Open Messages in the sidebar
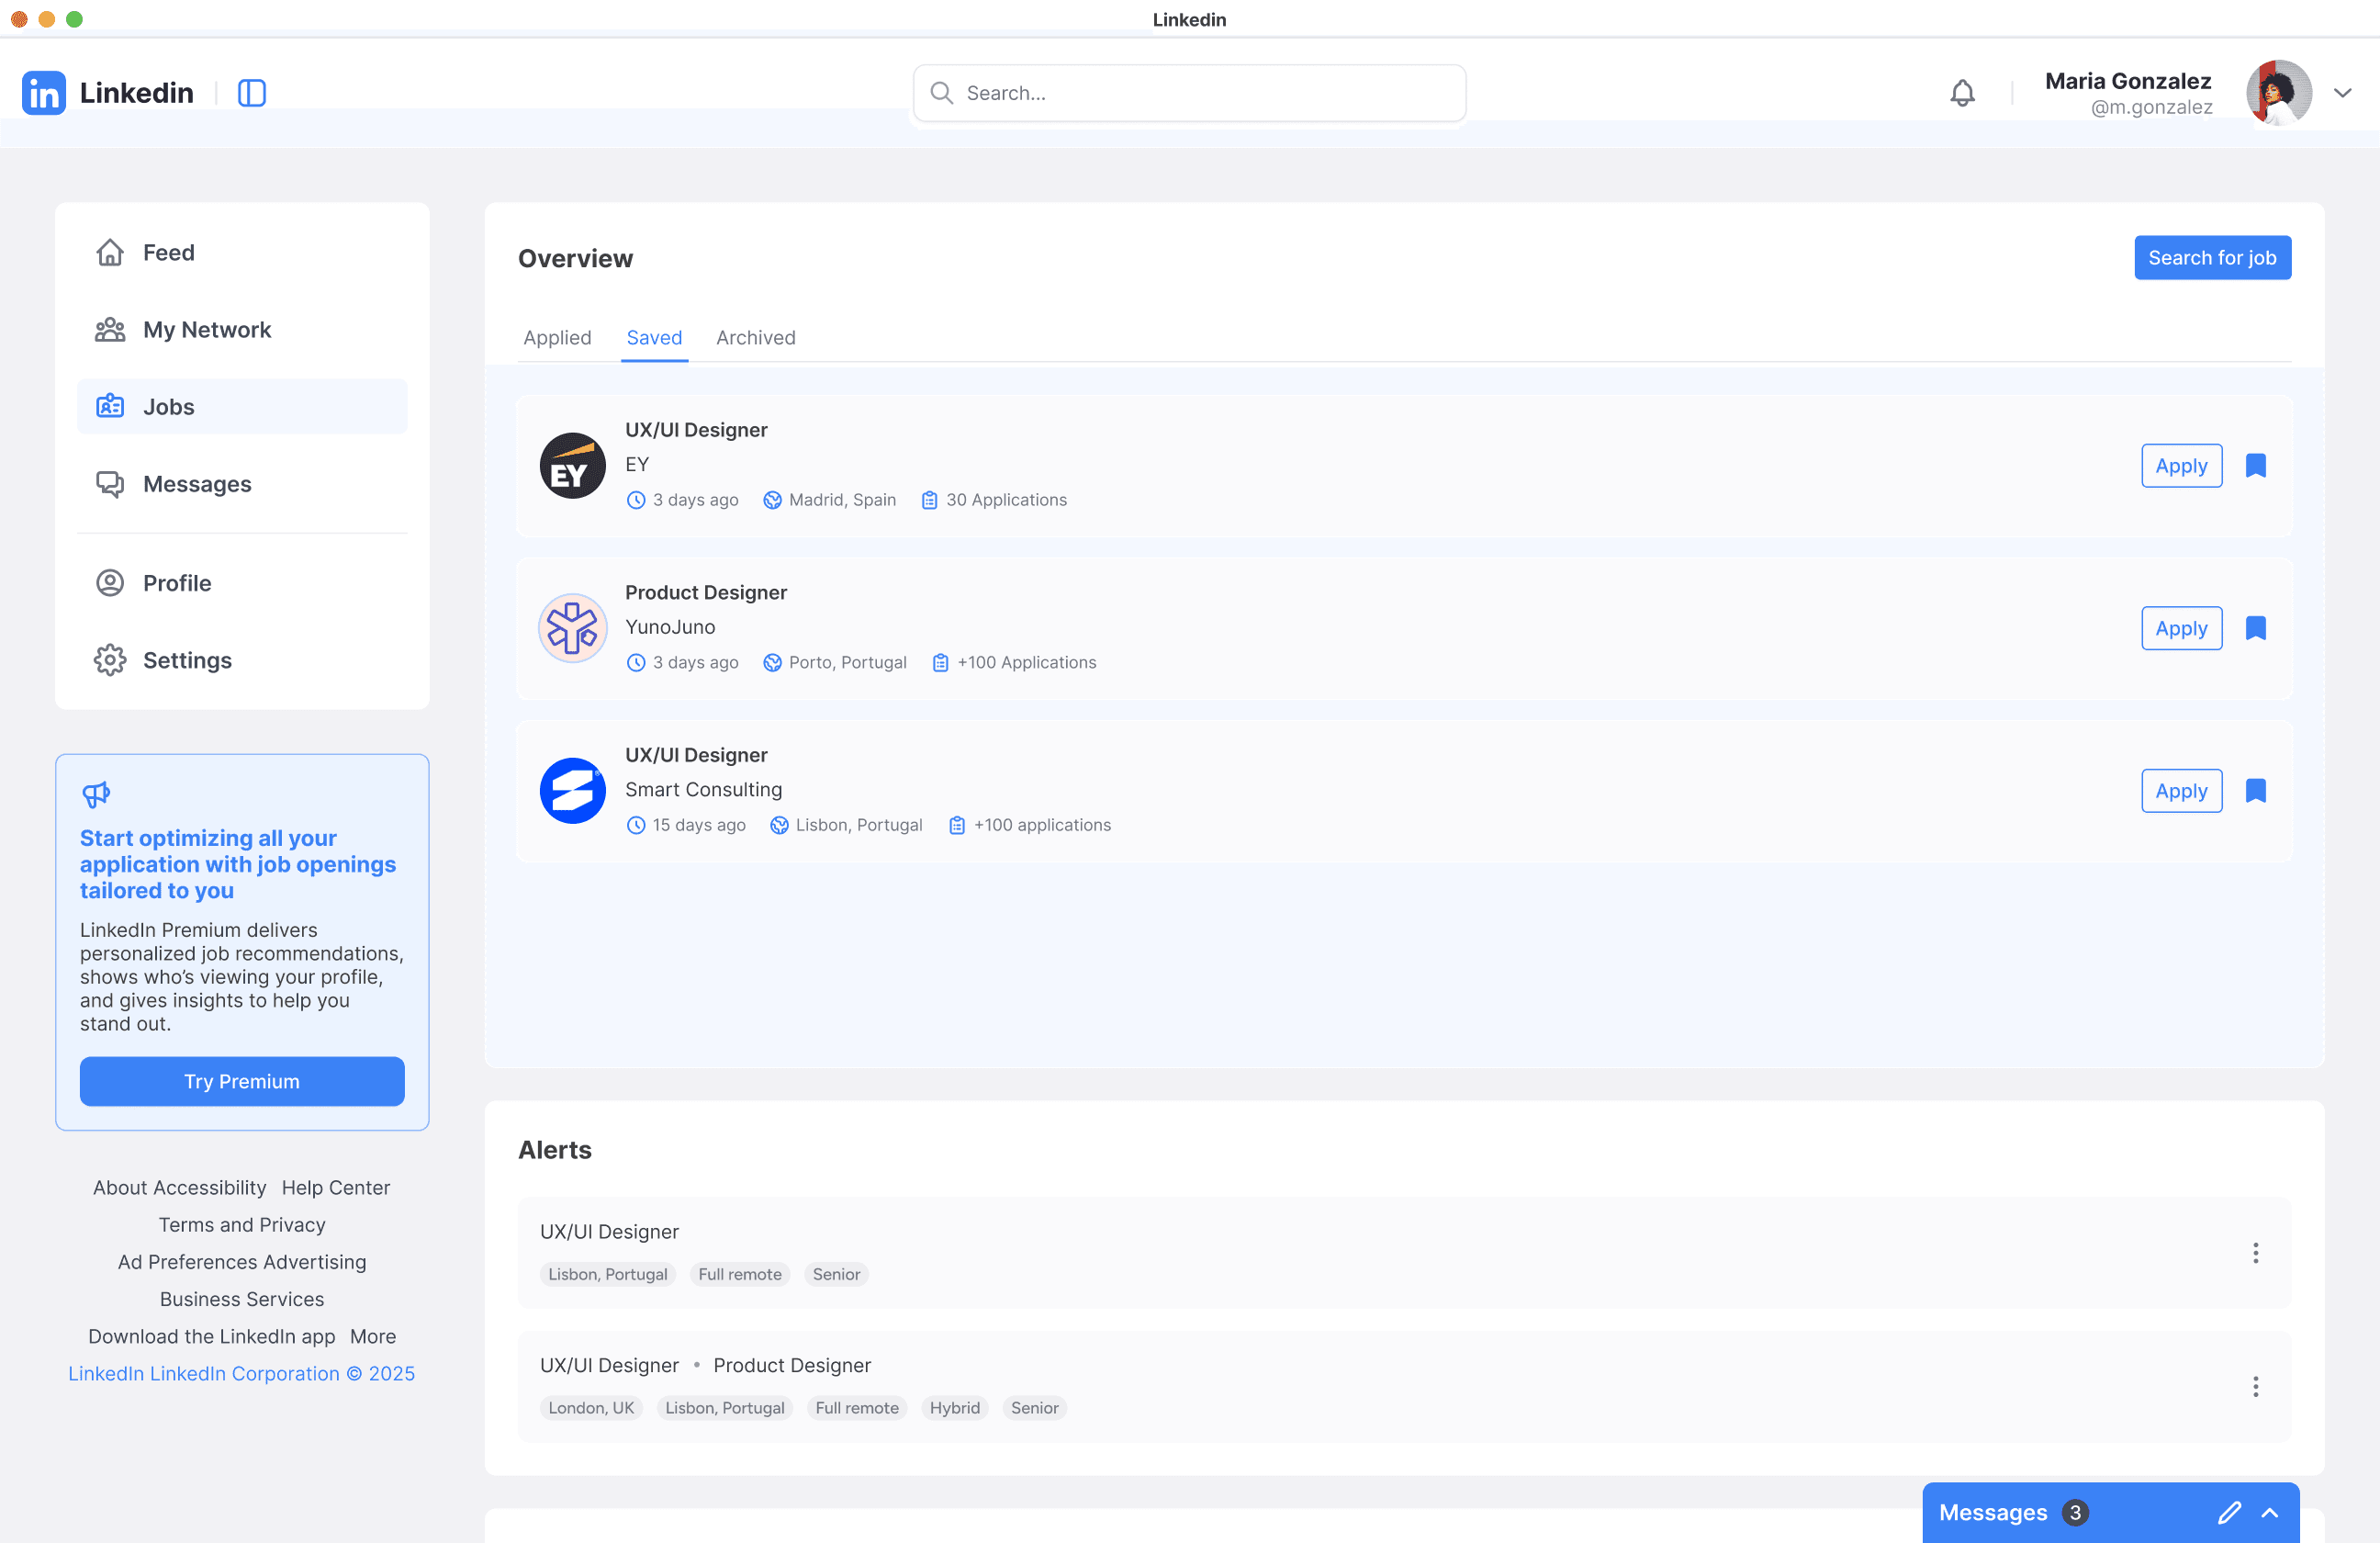This screenshot has width=2380, height=1543. tap(196, 484)
